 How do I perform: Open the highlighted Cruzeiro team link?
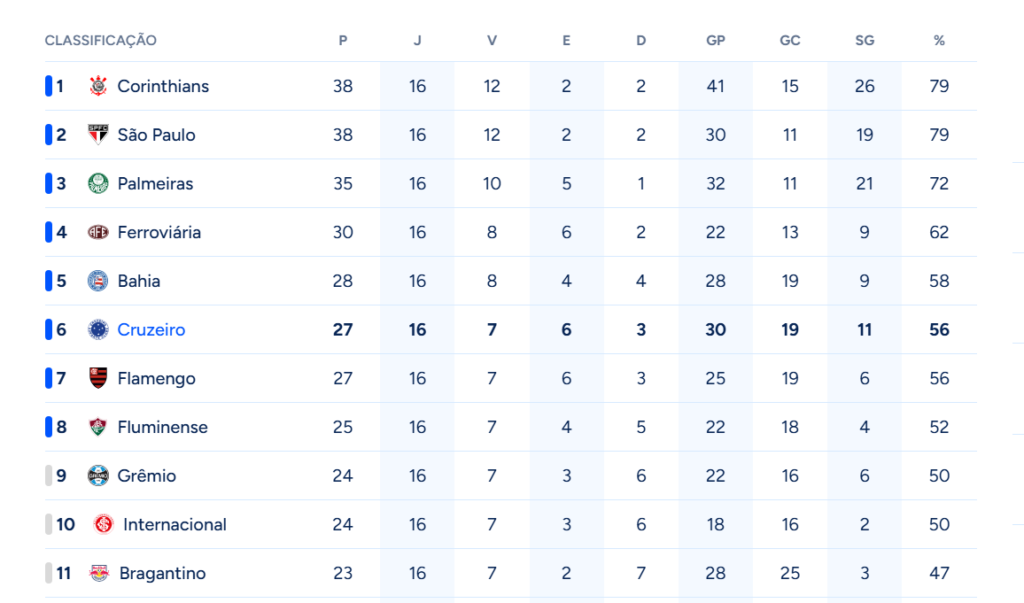click(151, 330)
